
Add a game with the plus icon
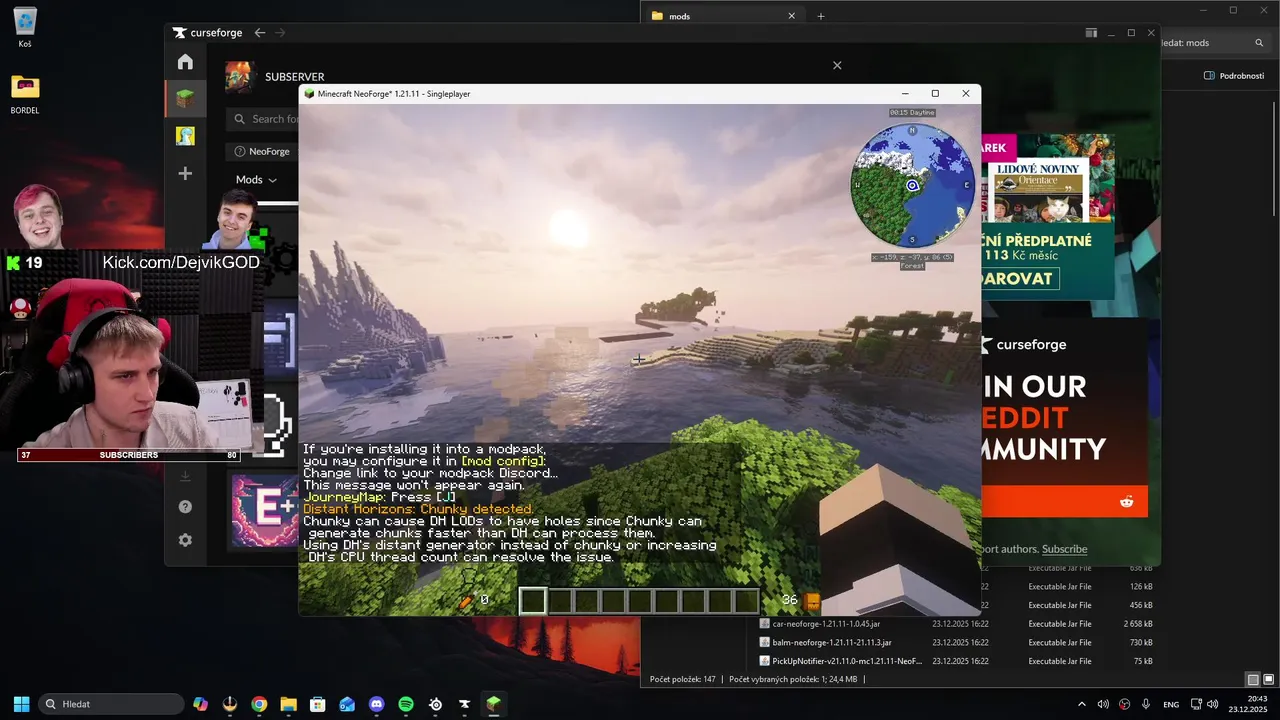(185, 174)
